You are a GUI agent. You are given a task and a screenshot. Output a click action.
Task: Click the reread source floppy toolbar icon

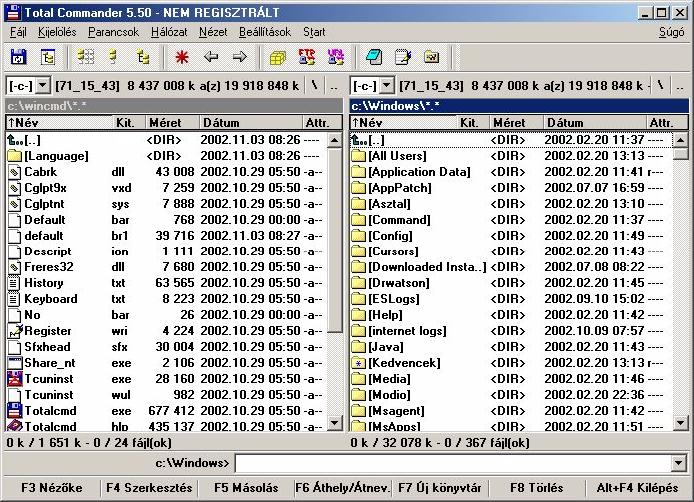click(18, 57)
